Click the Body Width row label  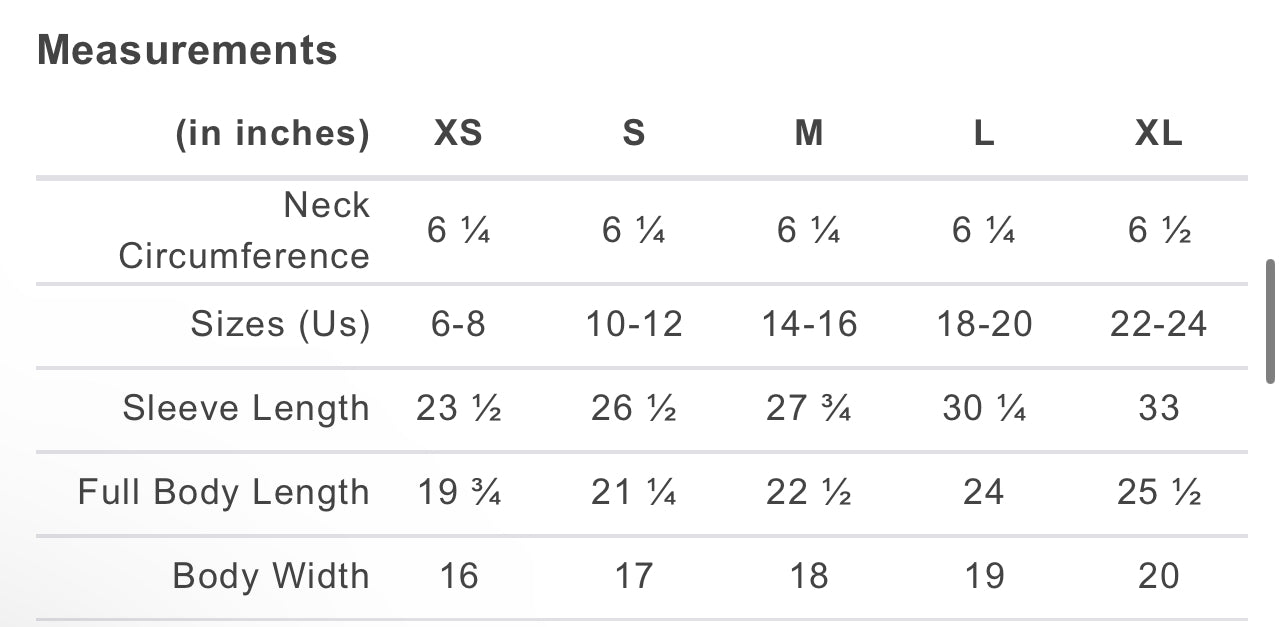pos(271,576)
